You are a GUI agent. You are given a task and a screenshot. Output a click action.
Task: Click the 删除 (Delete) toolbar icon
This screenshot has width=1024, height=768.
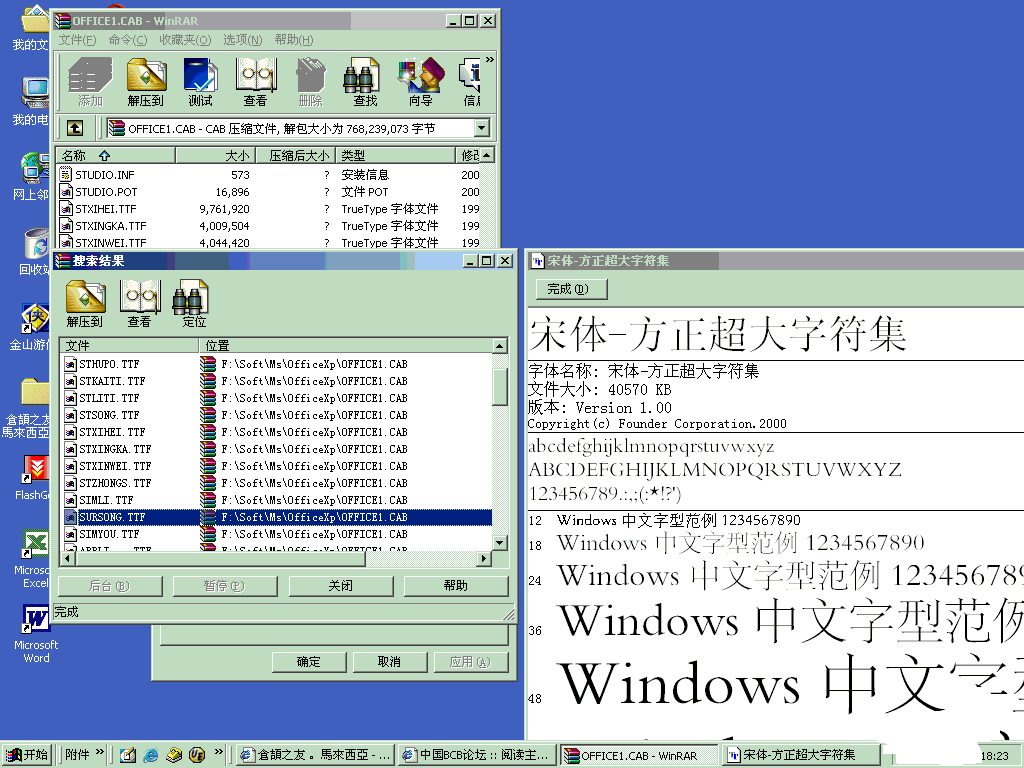(310, 82)
